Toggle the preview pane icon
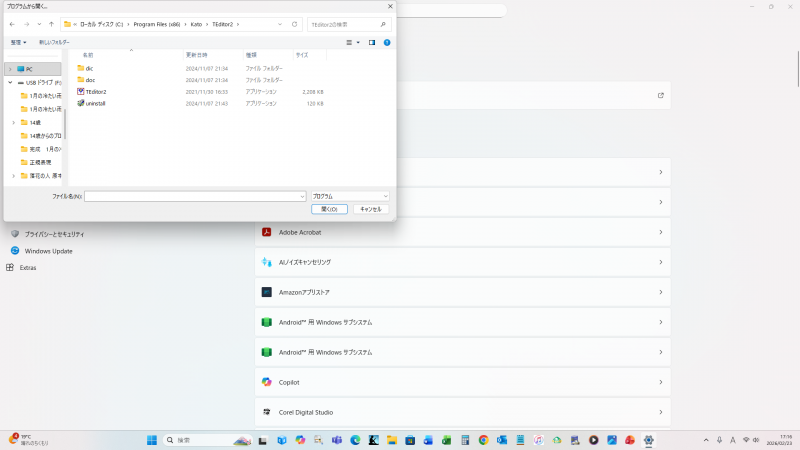Screen dimensions: 800x450 (x=372, y=43)
